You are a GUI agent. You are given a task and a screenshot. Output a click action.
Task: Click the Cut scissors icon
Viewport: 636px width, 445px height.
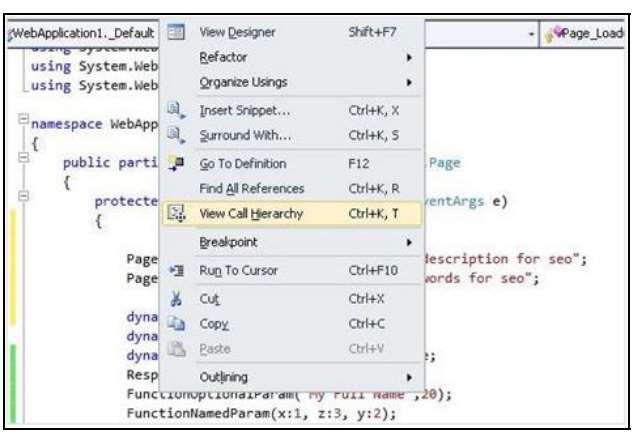174,299
